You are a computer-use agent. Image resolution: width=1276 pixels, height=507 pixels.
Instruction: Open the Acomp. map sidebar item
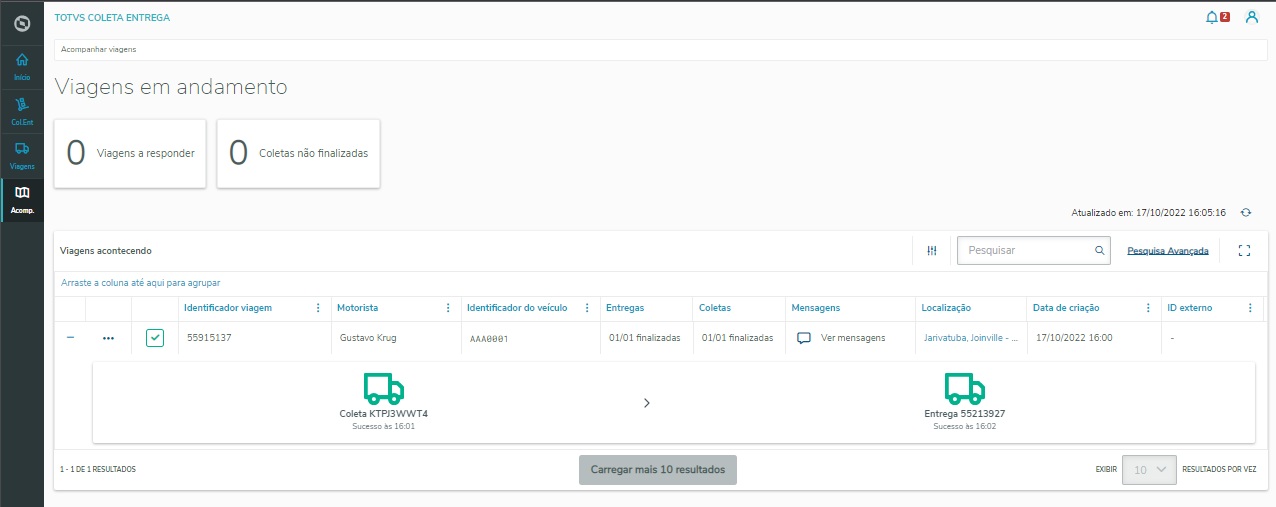[22, 200]
